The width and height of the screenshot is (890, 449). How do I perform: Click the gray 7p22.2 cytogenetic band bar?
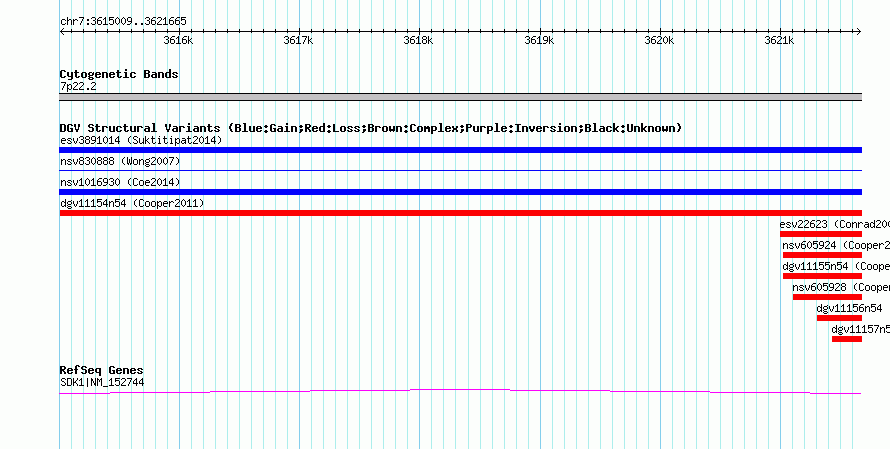click(x=460, y=97)
